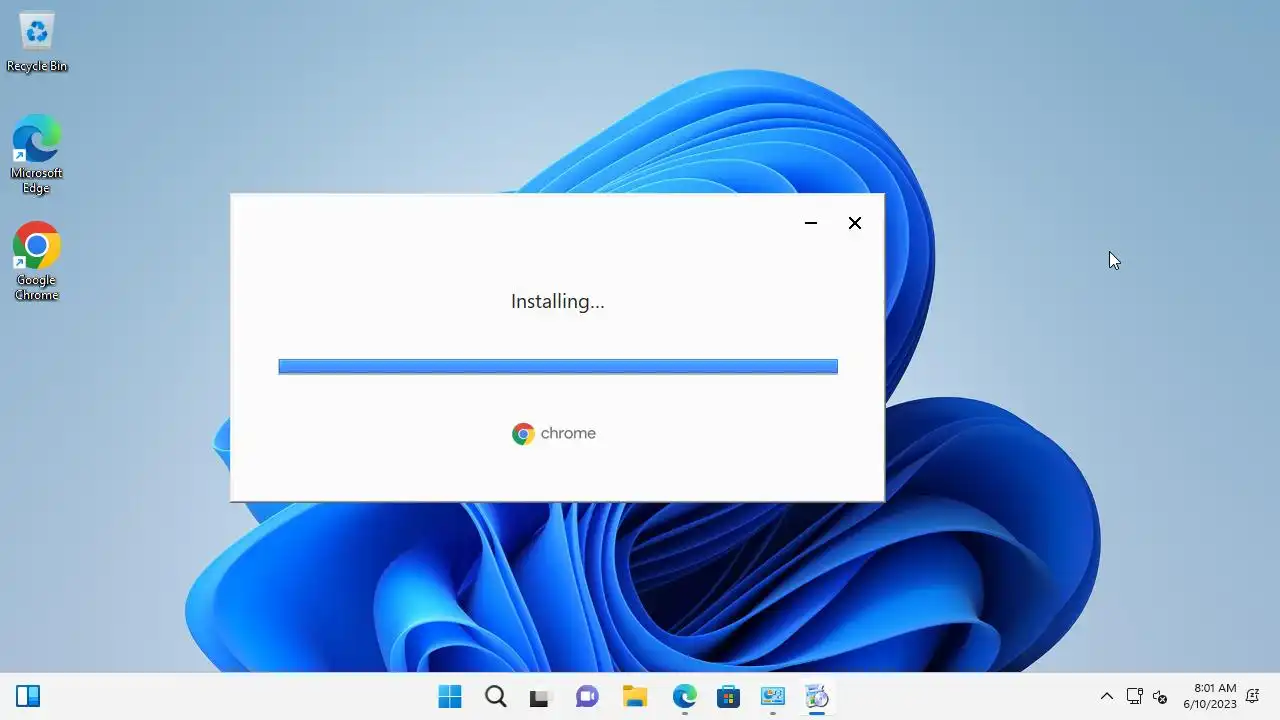Open network status tray icon

point(1134,696)
